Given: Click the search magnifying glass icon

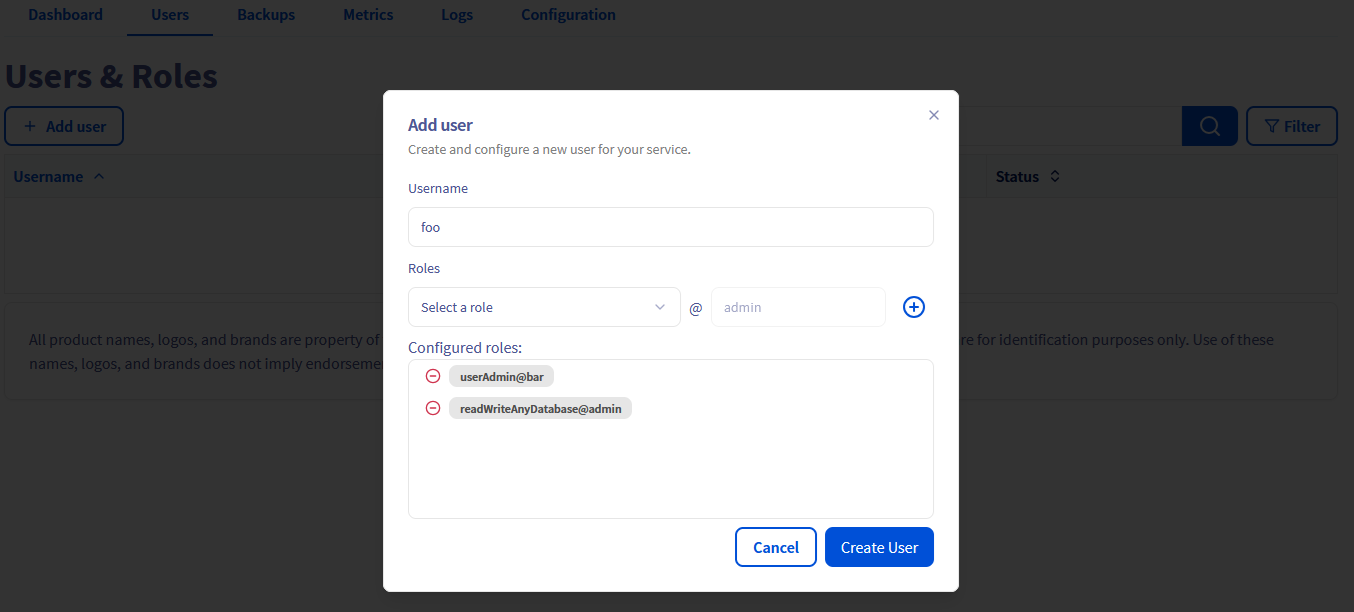Looking at the screenshot, I should pyautogui.click(x=1209, y=126).
